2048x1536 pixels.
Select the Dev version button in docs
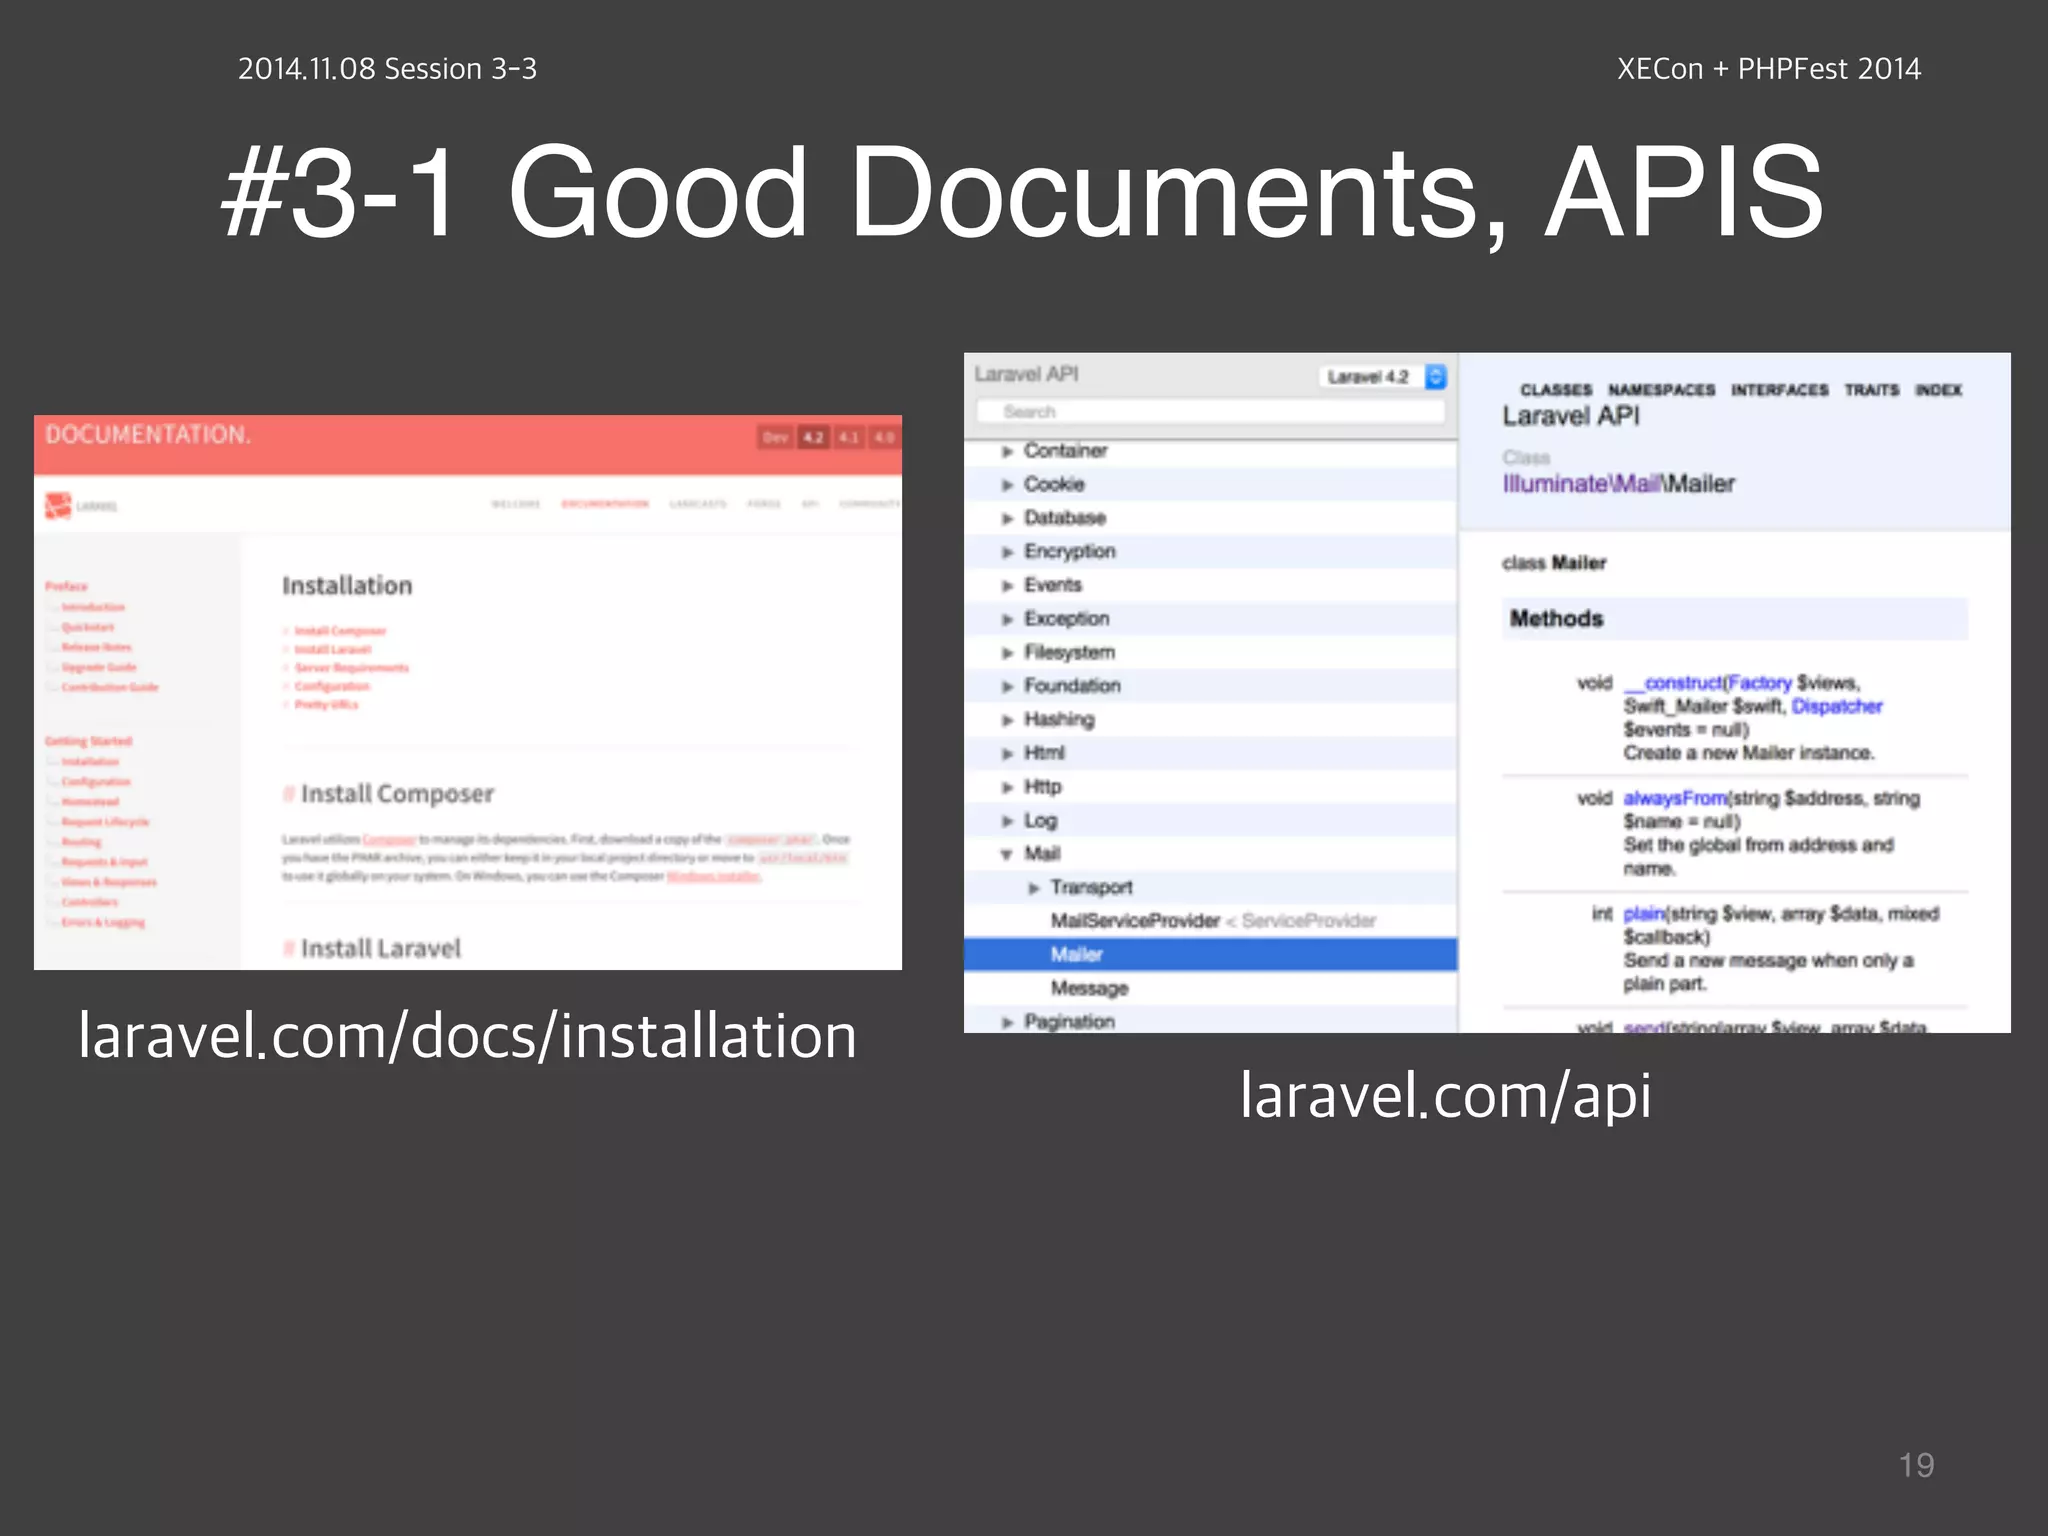(776, 437)
